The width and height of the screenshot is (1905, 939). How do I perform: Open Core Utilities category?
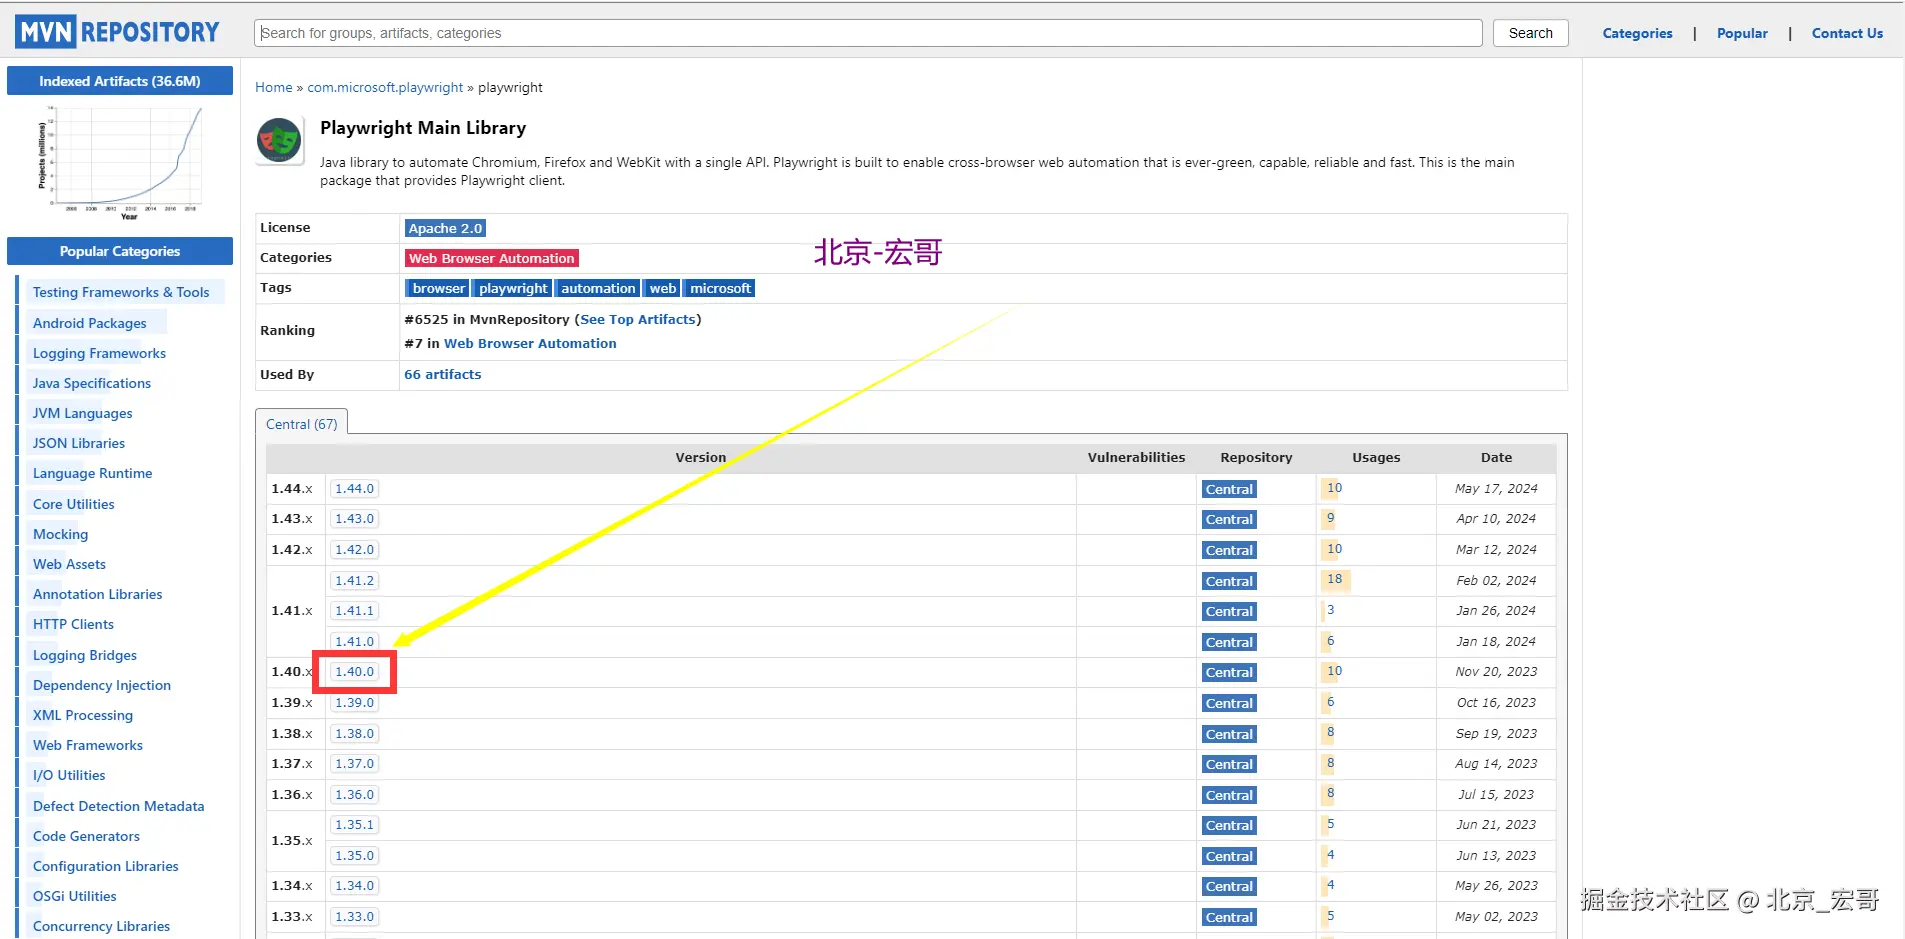tap(74, 504)
